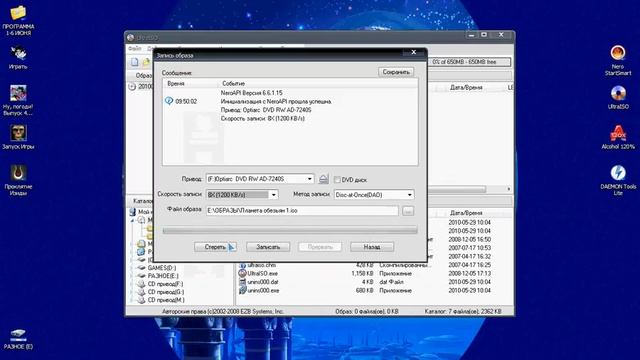
Task: Click the 'NeroAPI Версия 6.6.1.15' log line
Action: pos(251,93)
